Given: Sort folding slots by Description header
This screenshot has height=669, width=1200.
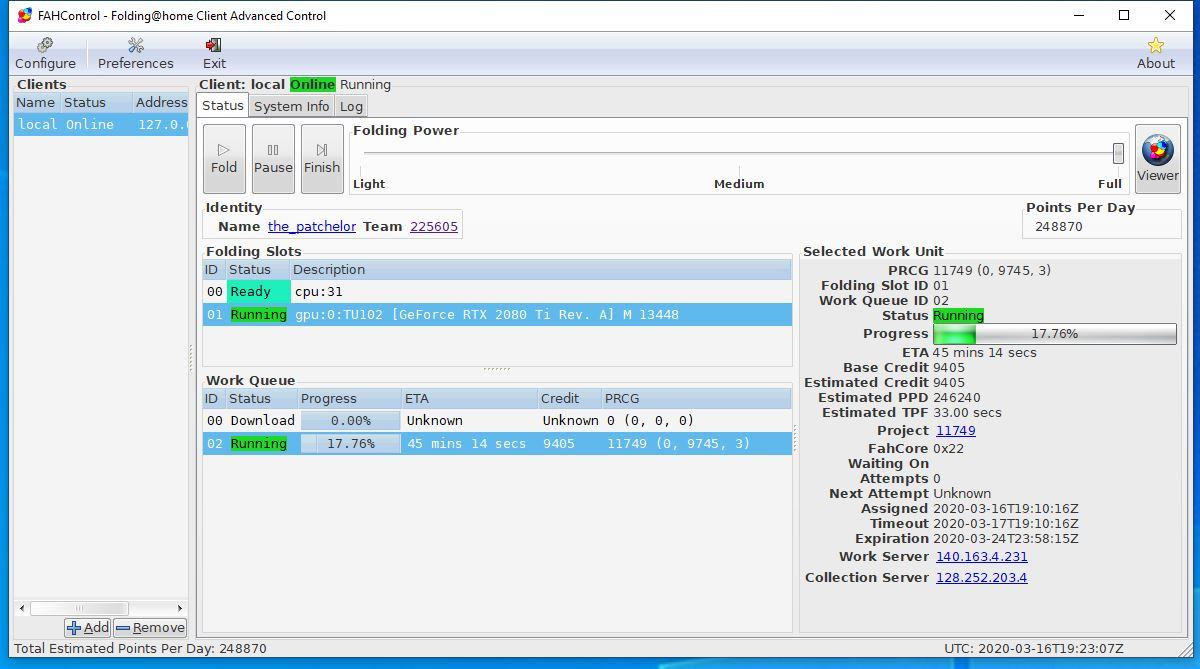Looking at the screenshot, I should pyautogui.click(x=541, y=270).
